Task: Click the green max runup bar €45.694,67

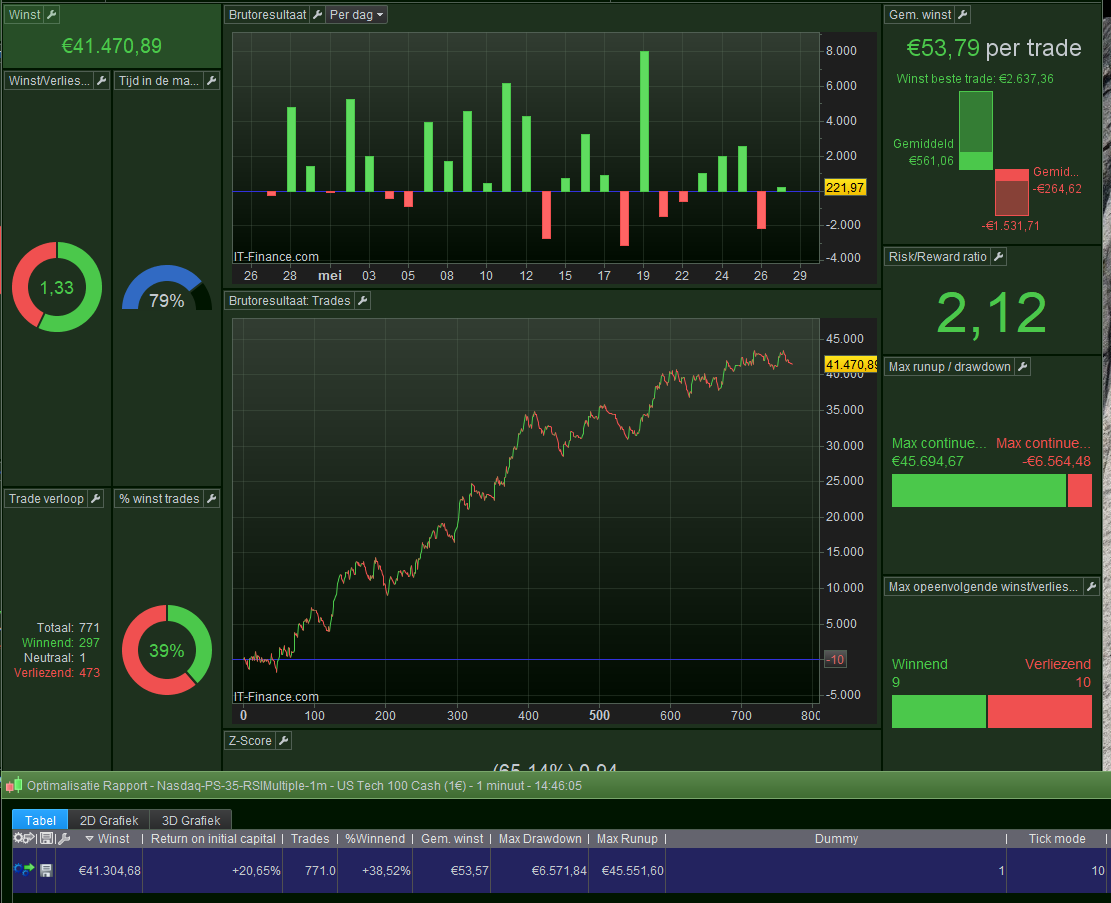Action: (x=978, y=490)
